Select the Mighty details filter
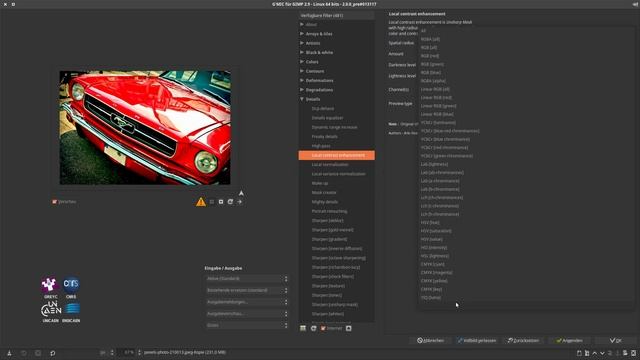Image resolution: width=640 pixels, height=360 pixels. tap(324, 202)
